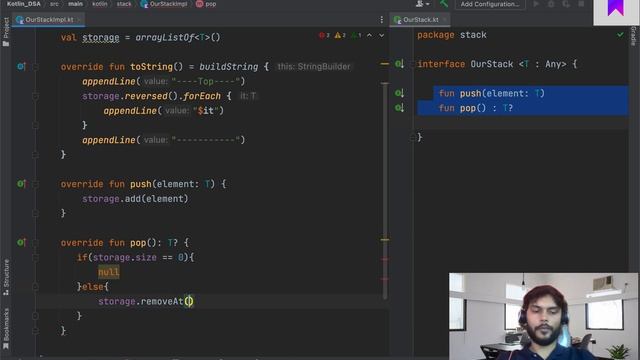Toggle the Structure tool window
The image size is (640, 360).
[x=6, y=277]
